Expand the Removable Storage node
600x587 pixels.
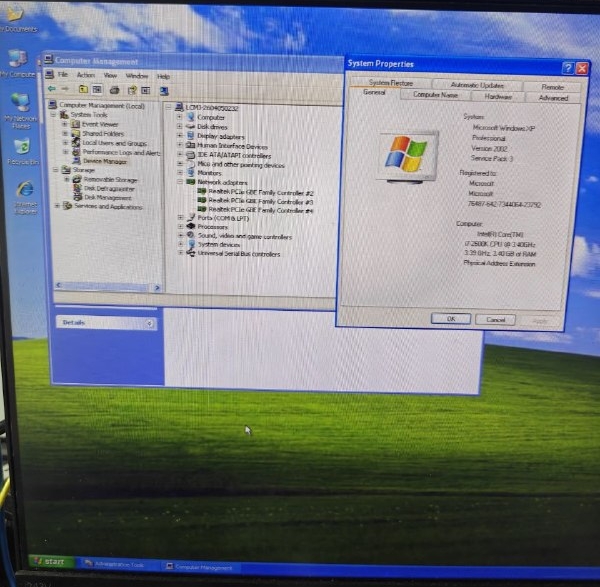click(x=67, y=179)
